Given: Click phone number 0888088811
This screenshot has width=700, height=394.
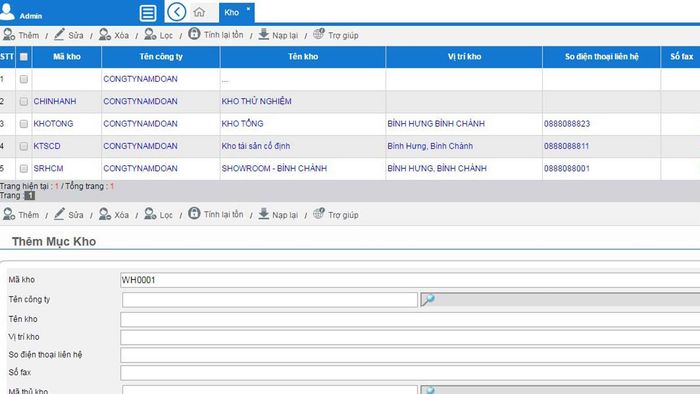Looking at the screenshot, I should tap(567, 146).
